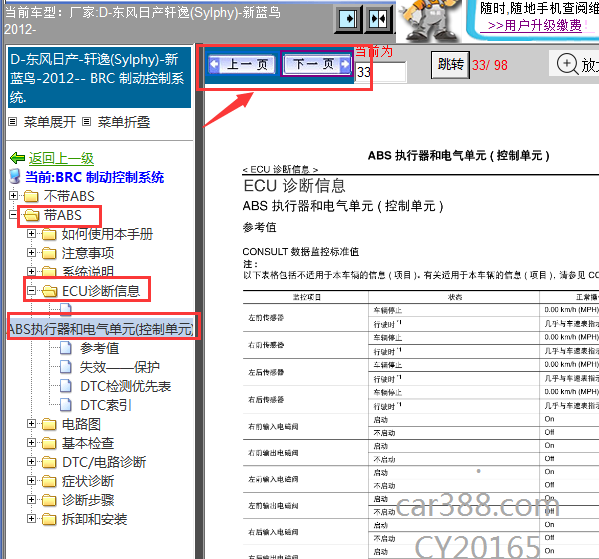
Task: Click the page number input field
Action: click(380, 72)
